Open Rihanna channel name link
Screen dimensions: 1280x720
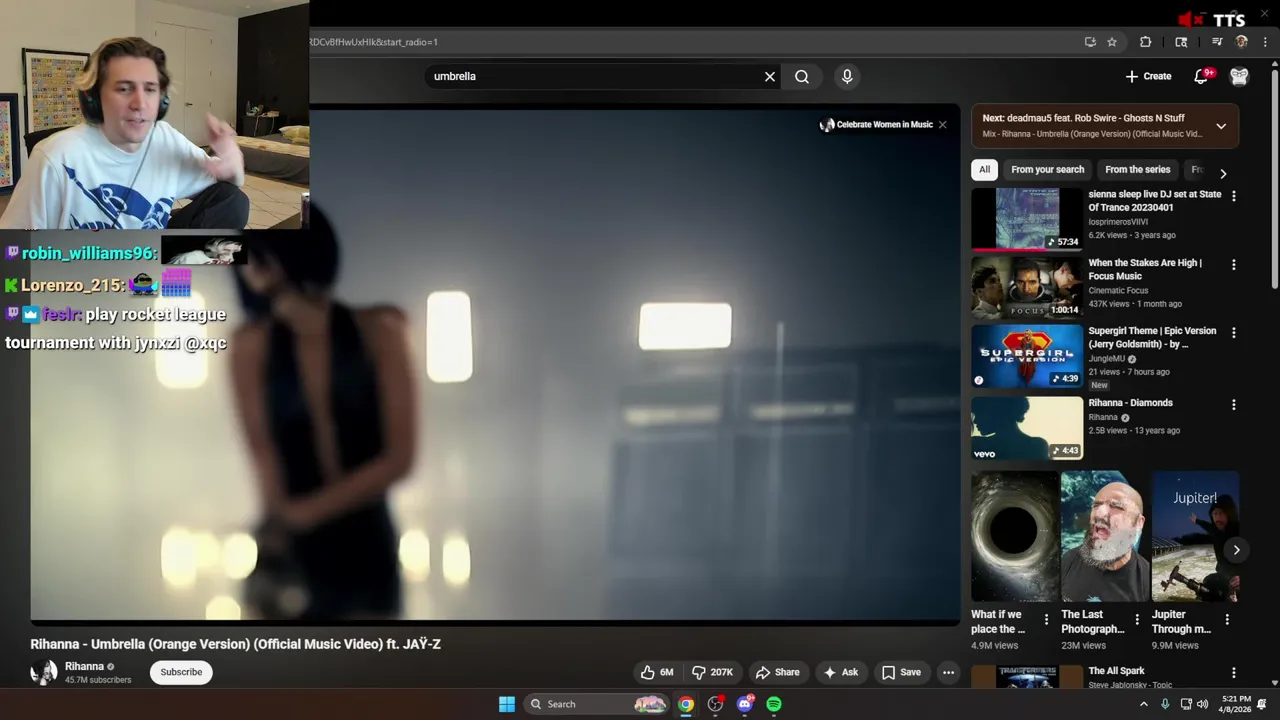tap(84, 666)
